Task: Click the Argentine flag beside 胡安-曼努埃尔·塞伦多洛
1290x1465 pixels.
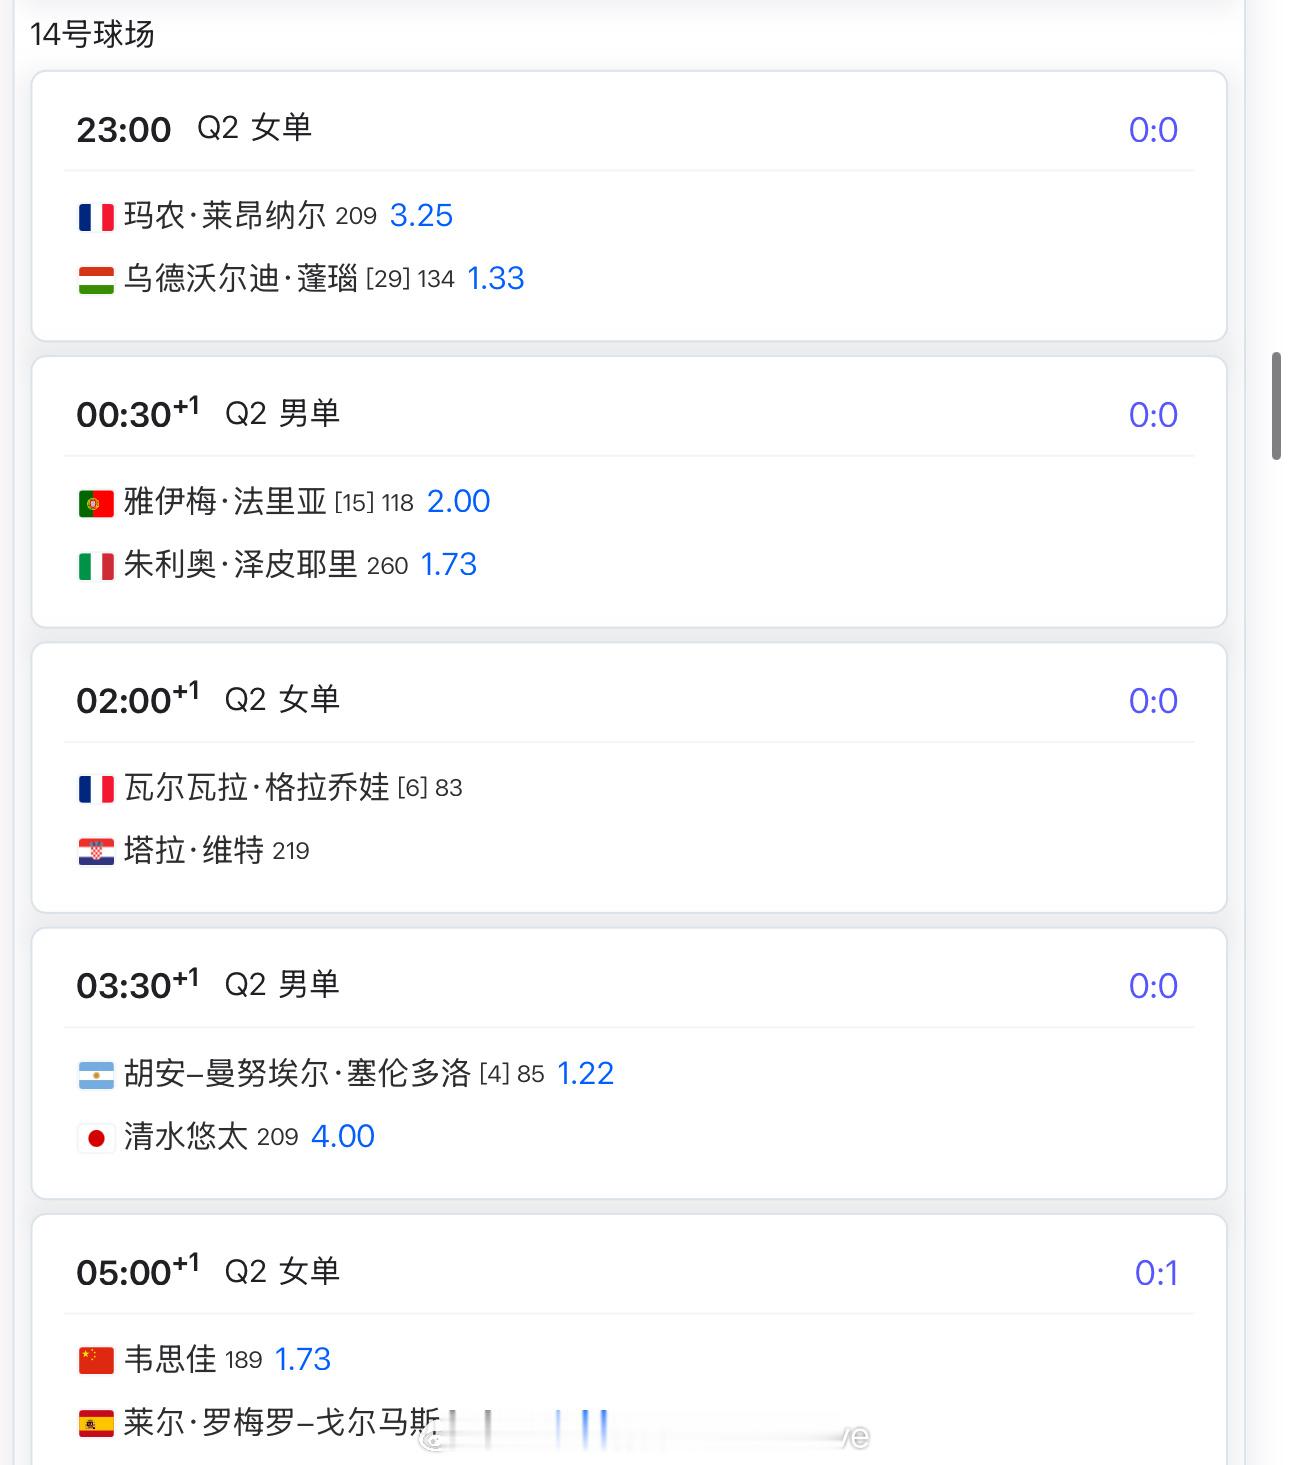Action: 96,1075
